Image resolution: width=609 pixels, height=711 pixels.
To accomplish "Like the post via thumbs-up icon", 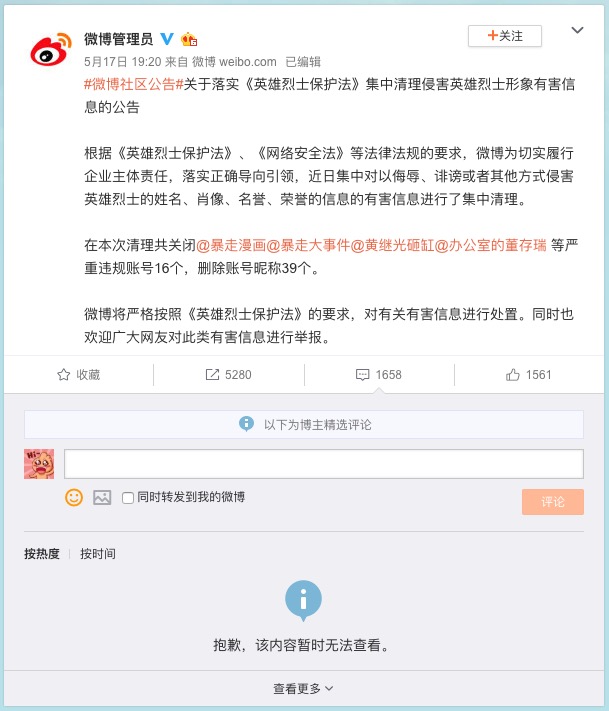I will coord(512,375).
